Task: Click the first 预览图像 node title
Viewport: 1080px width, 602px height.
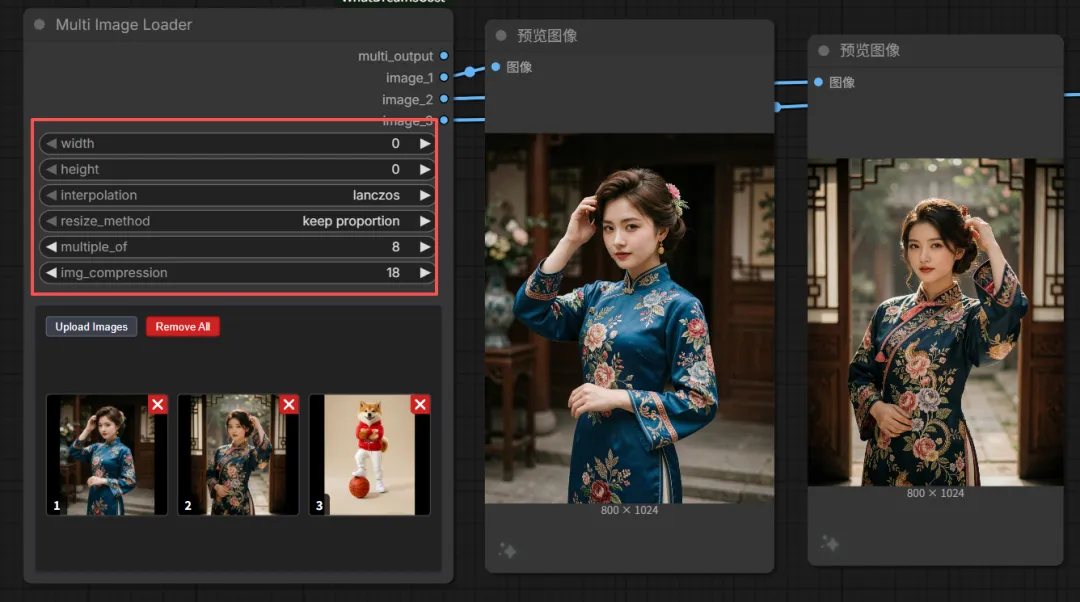Action: point(547,36)
